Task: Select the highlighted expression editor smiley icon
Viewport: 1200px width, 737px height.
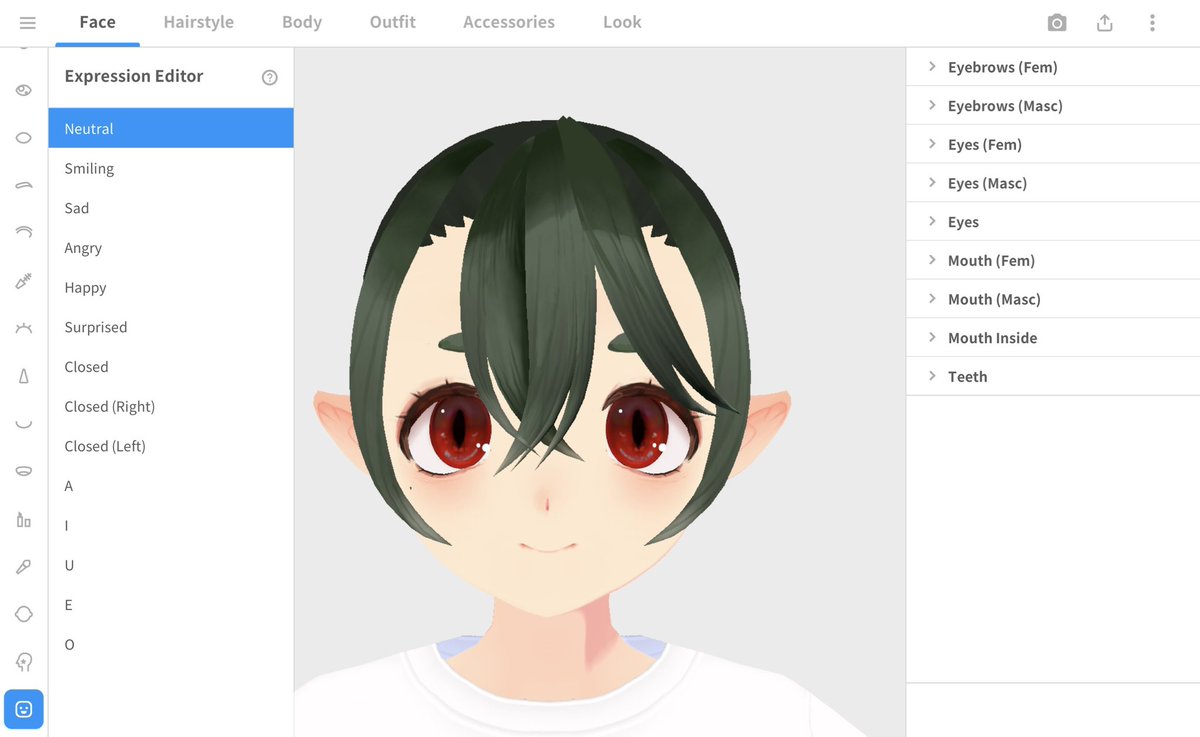Action: click(x=24, y=709)
